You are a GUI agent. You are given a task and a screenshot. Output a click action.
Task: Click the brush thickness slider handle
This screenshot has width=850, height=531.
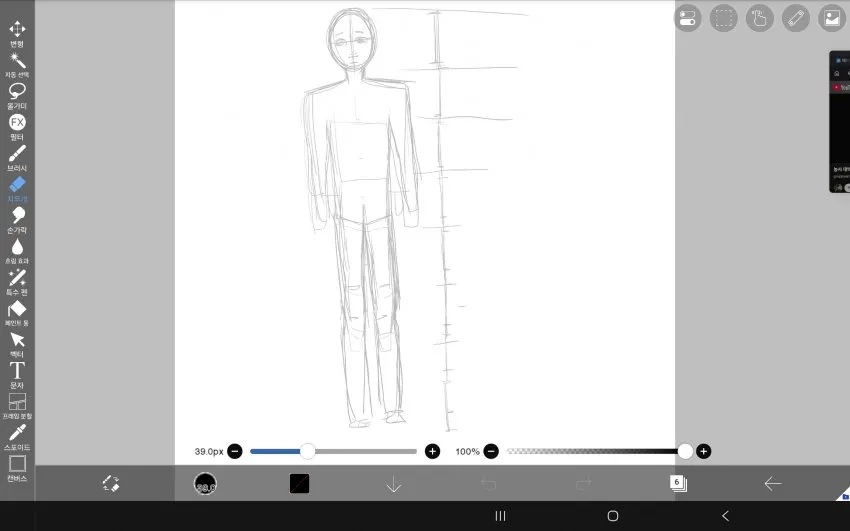[x=307, y=451]
